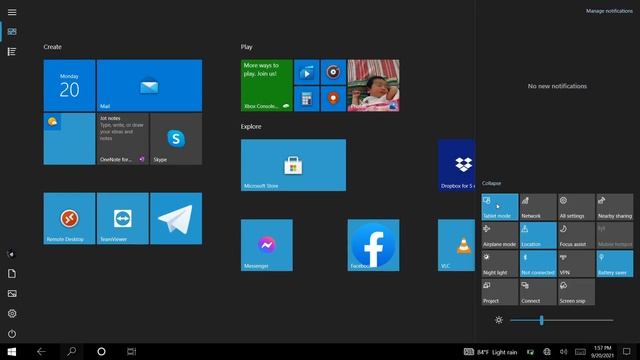Expand the Start hamburger menu
Viewport: 640px width, 360px height.
(x=12, y=12)
